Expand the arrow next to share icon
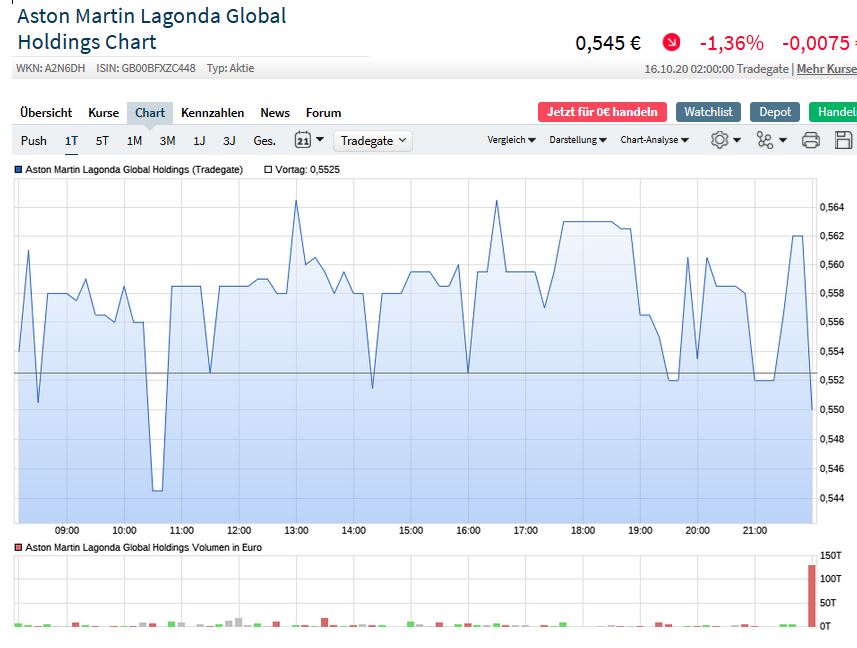 point(783,140)
